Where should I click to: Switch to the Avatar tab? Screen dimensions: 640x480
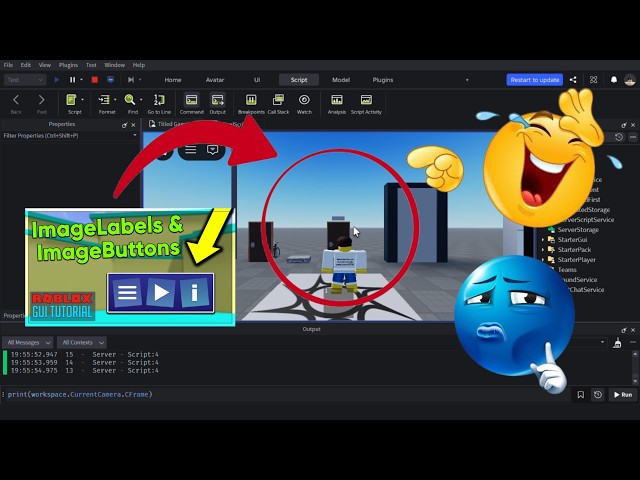(x=215, y=80)
